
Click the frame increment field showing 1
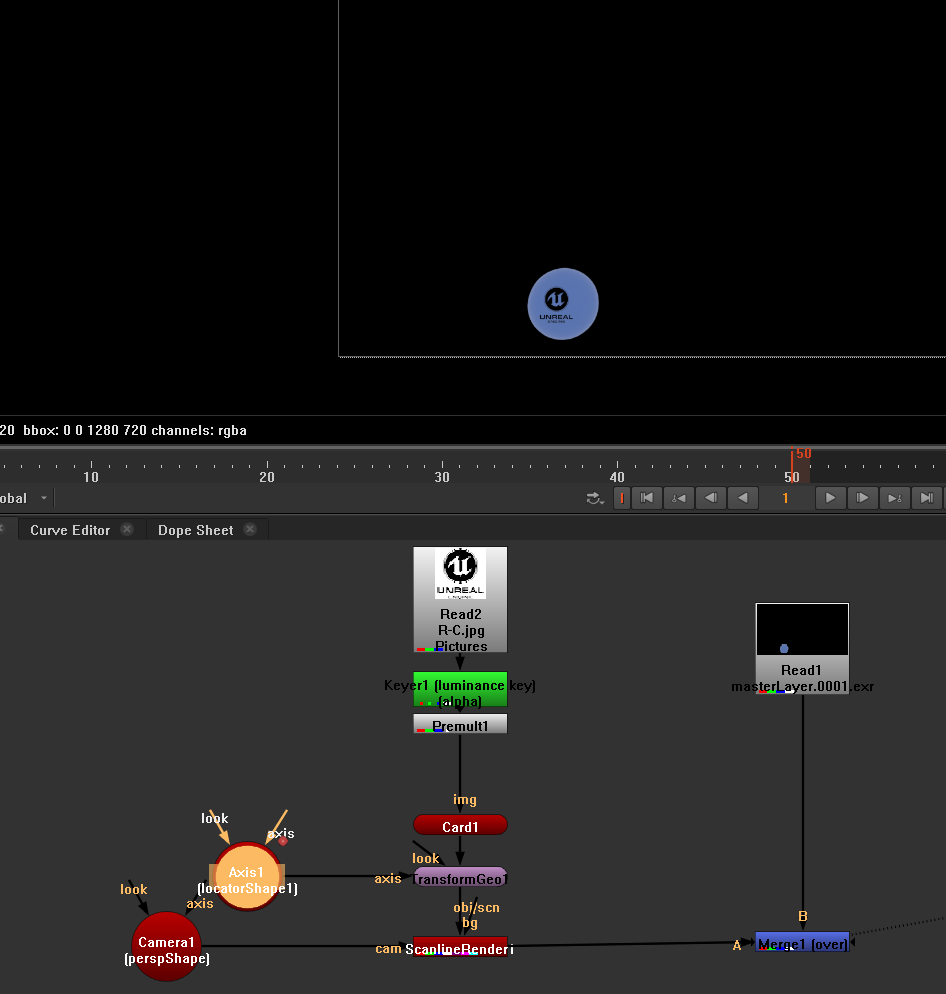point(786,498)
